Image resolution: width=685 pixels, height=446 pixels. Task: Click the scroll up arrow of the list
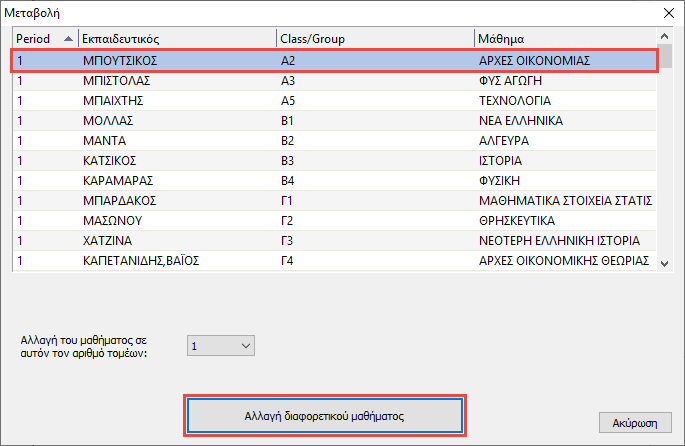coord(664,36)
